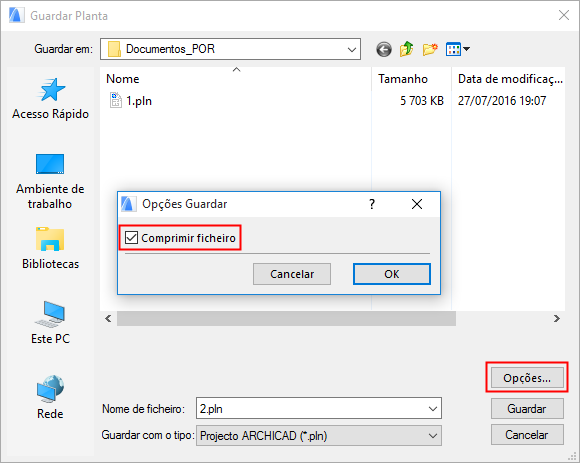Click ARCHICAD icon in Guardar Planta title bar
Screen dimensions: 580x463
point(16,16)
